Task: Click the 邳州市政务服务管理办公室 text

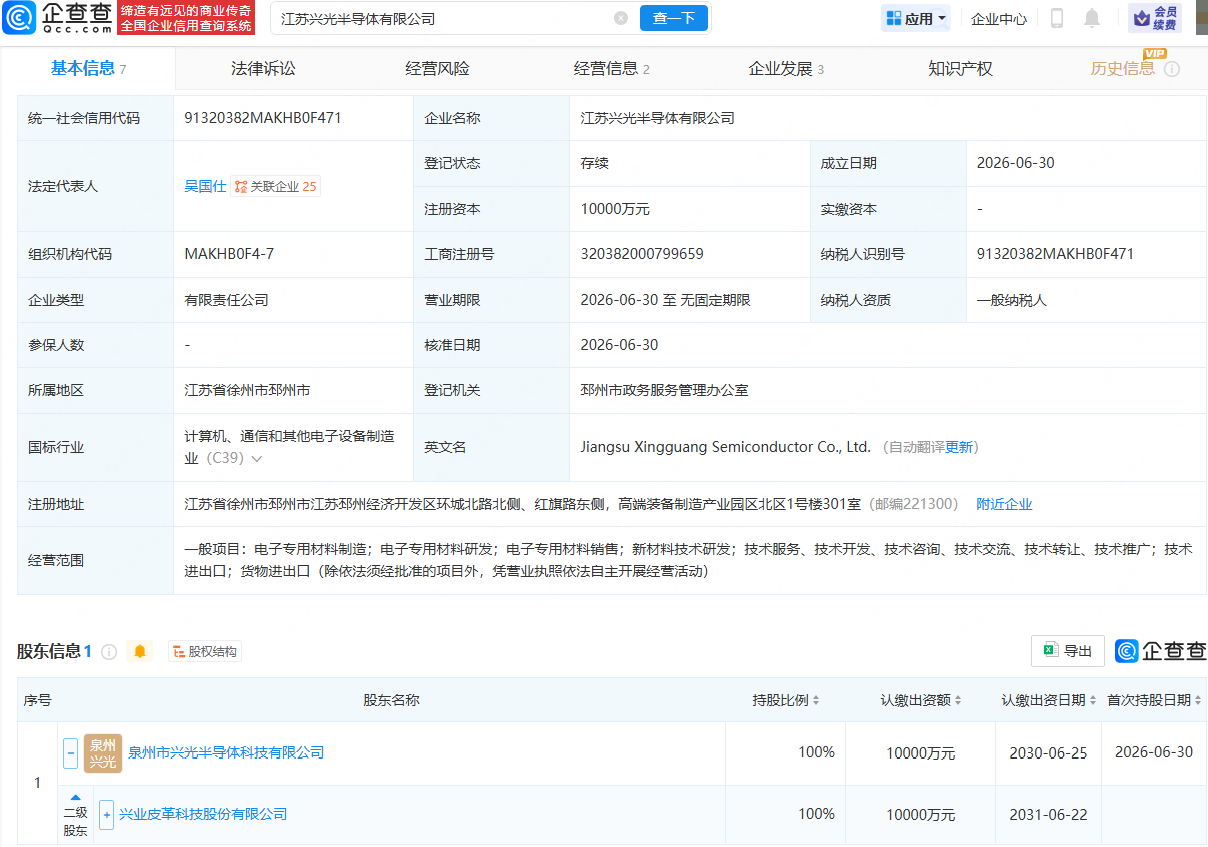Action: coord(664,390)
